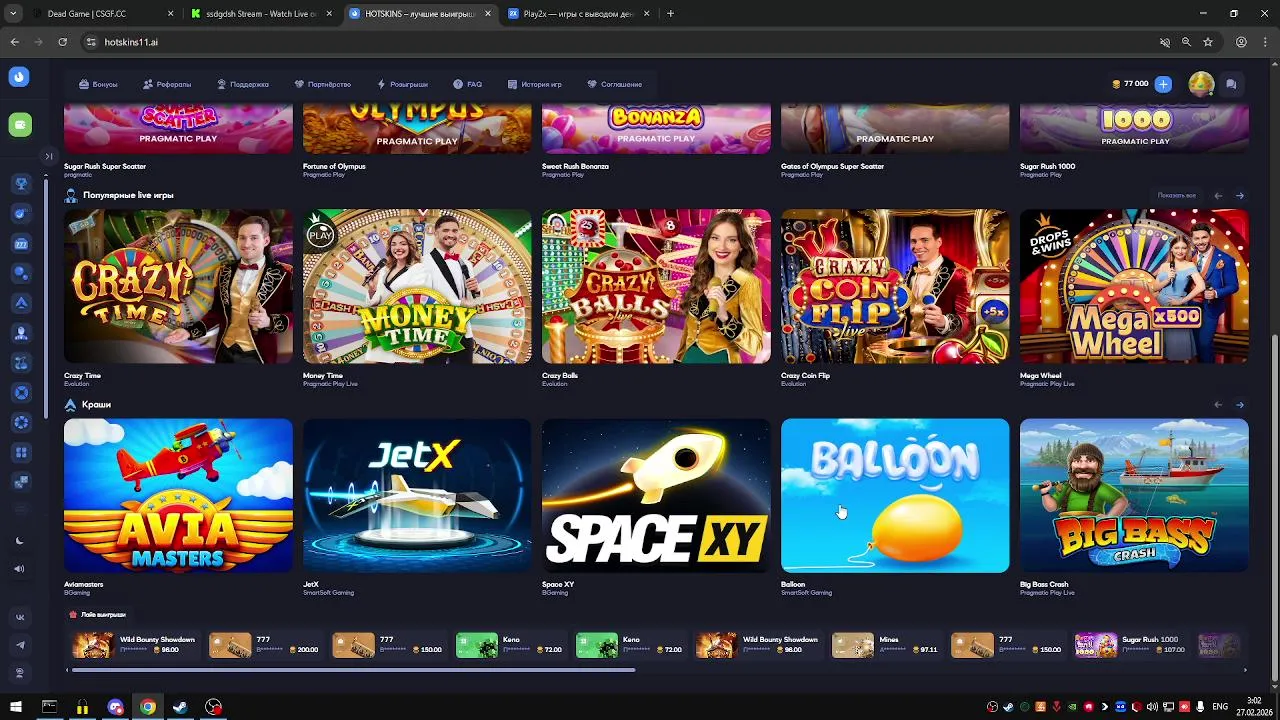Switch to the ssdgdsh Stream tab
This screenshot has width=1280, height=720.
(260, 14)
